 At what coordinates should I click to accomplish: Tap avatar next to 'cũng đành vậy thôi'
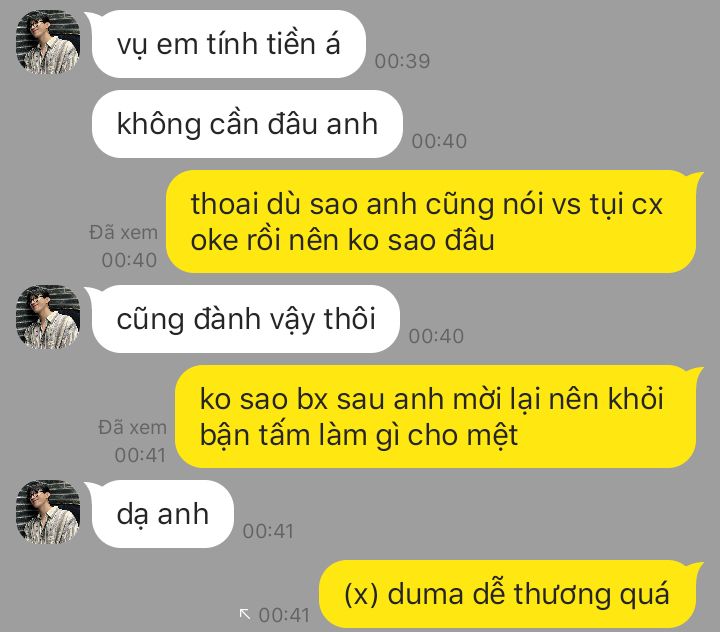point(48,317)
